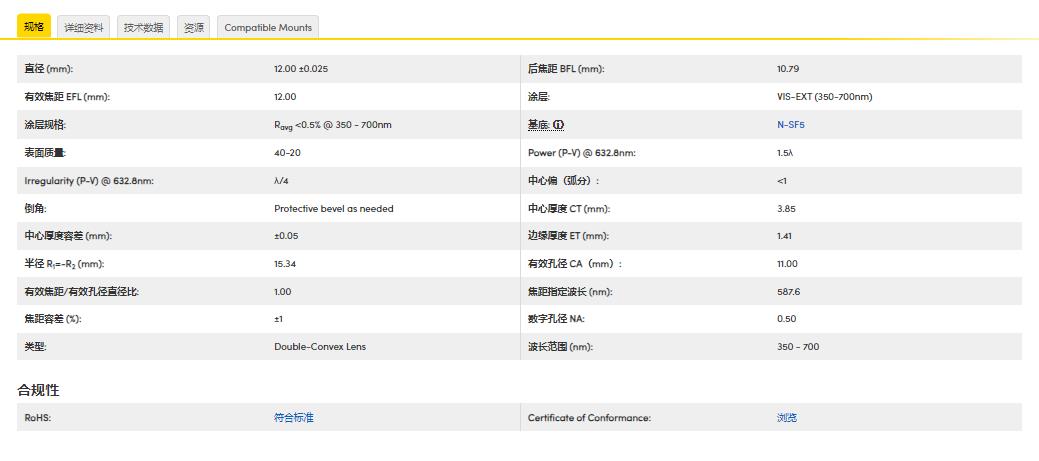Switch to the 规格 tab
This screenshot has height=461, width=1039.
click(x=33, y=27)
